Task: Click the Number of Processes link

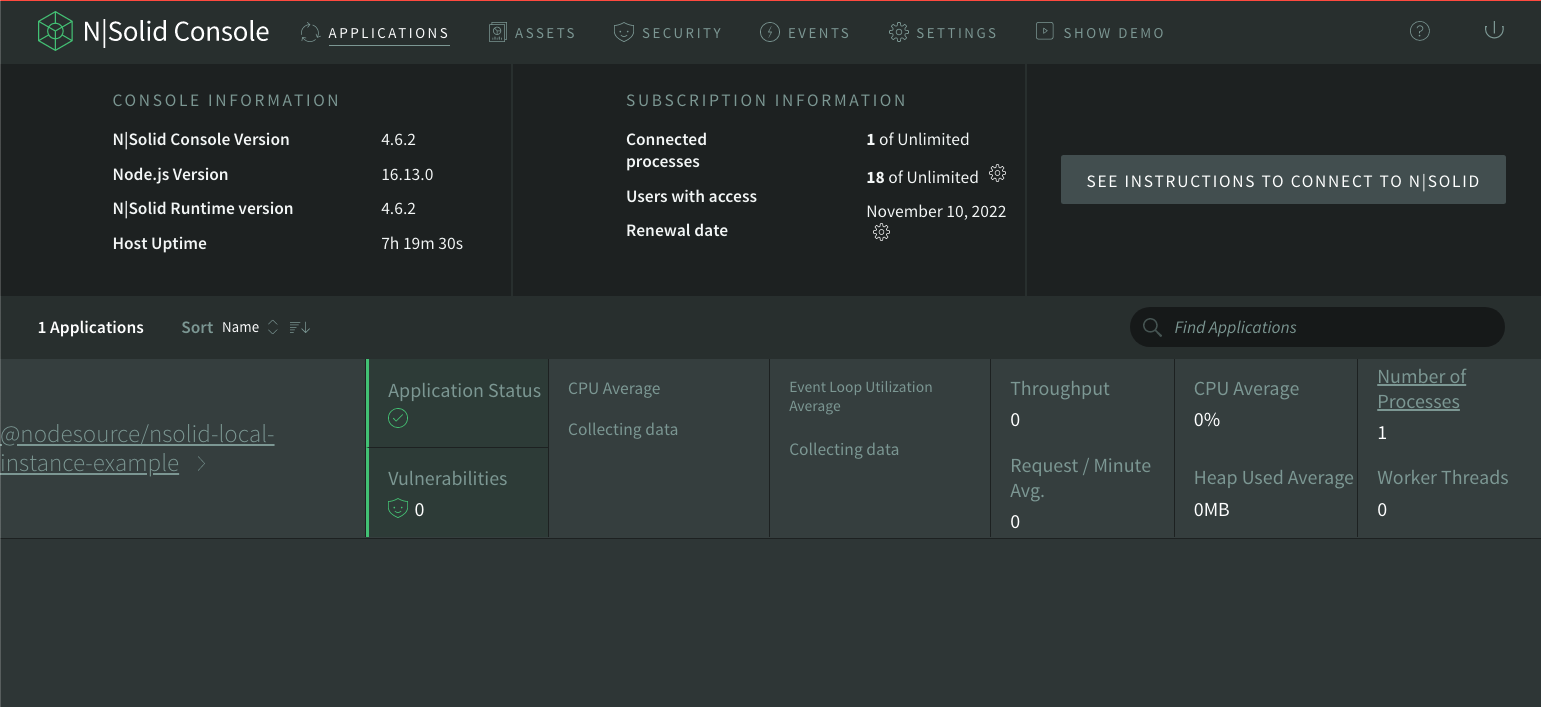Action: 1421,389
